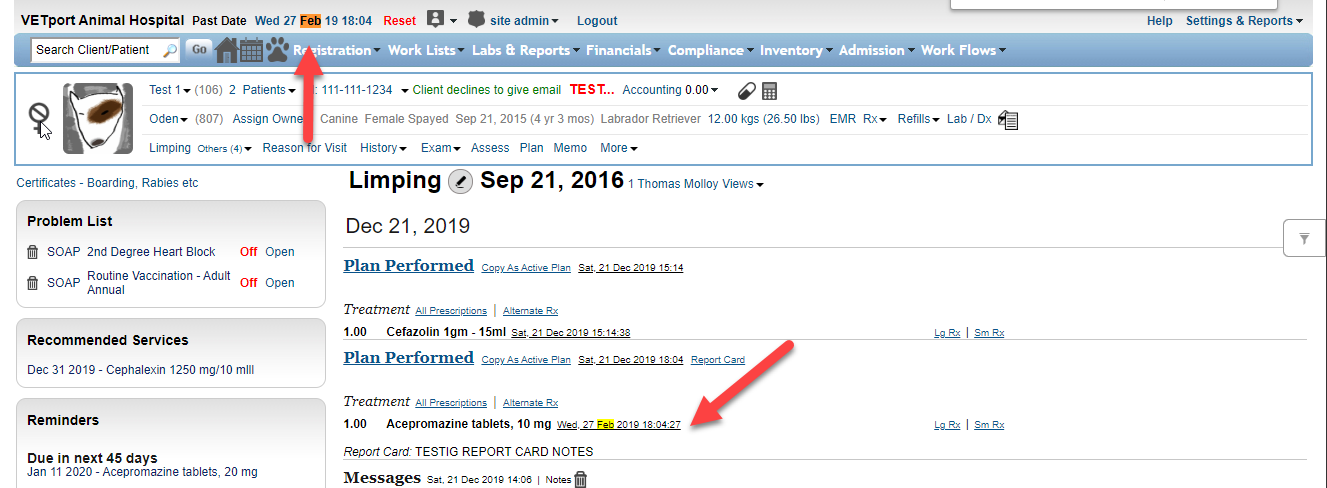Screen dimensions: 1327x488
Task: Toggle Off status for 2nd Degree Heart Block
Action: tap(249, 252)
